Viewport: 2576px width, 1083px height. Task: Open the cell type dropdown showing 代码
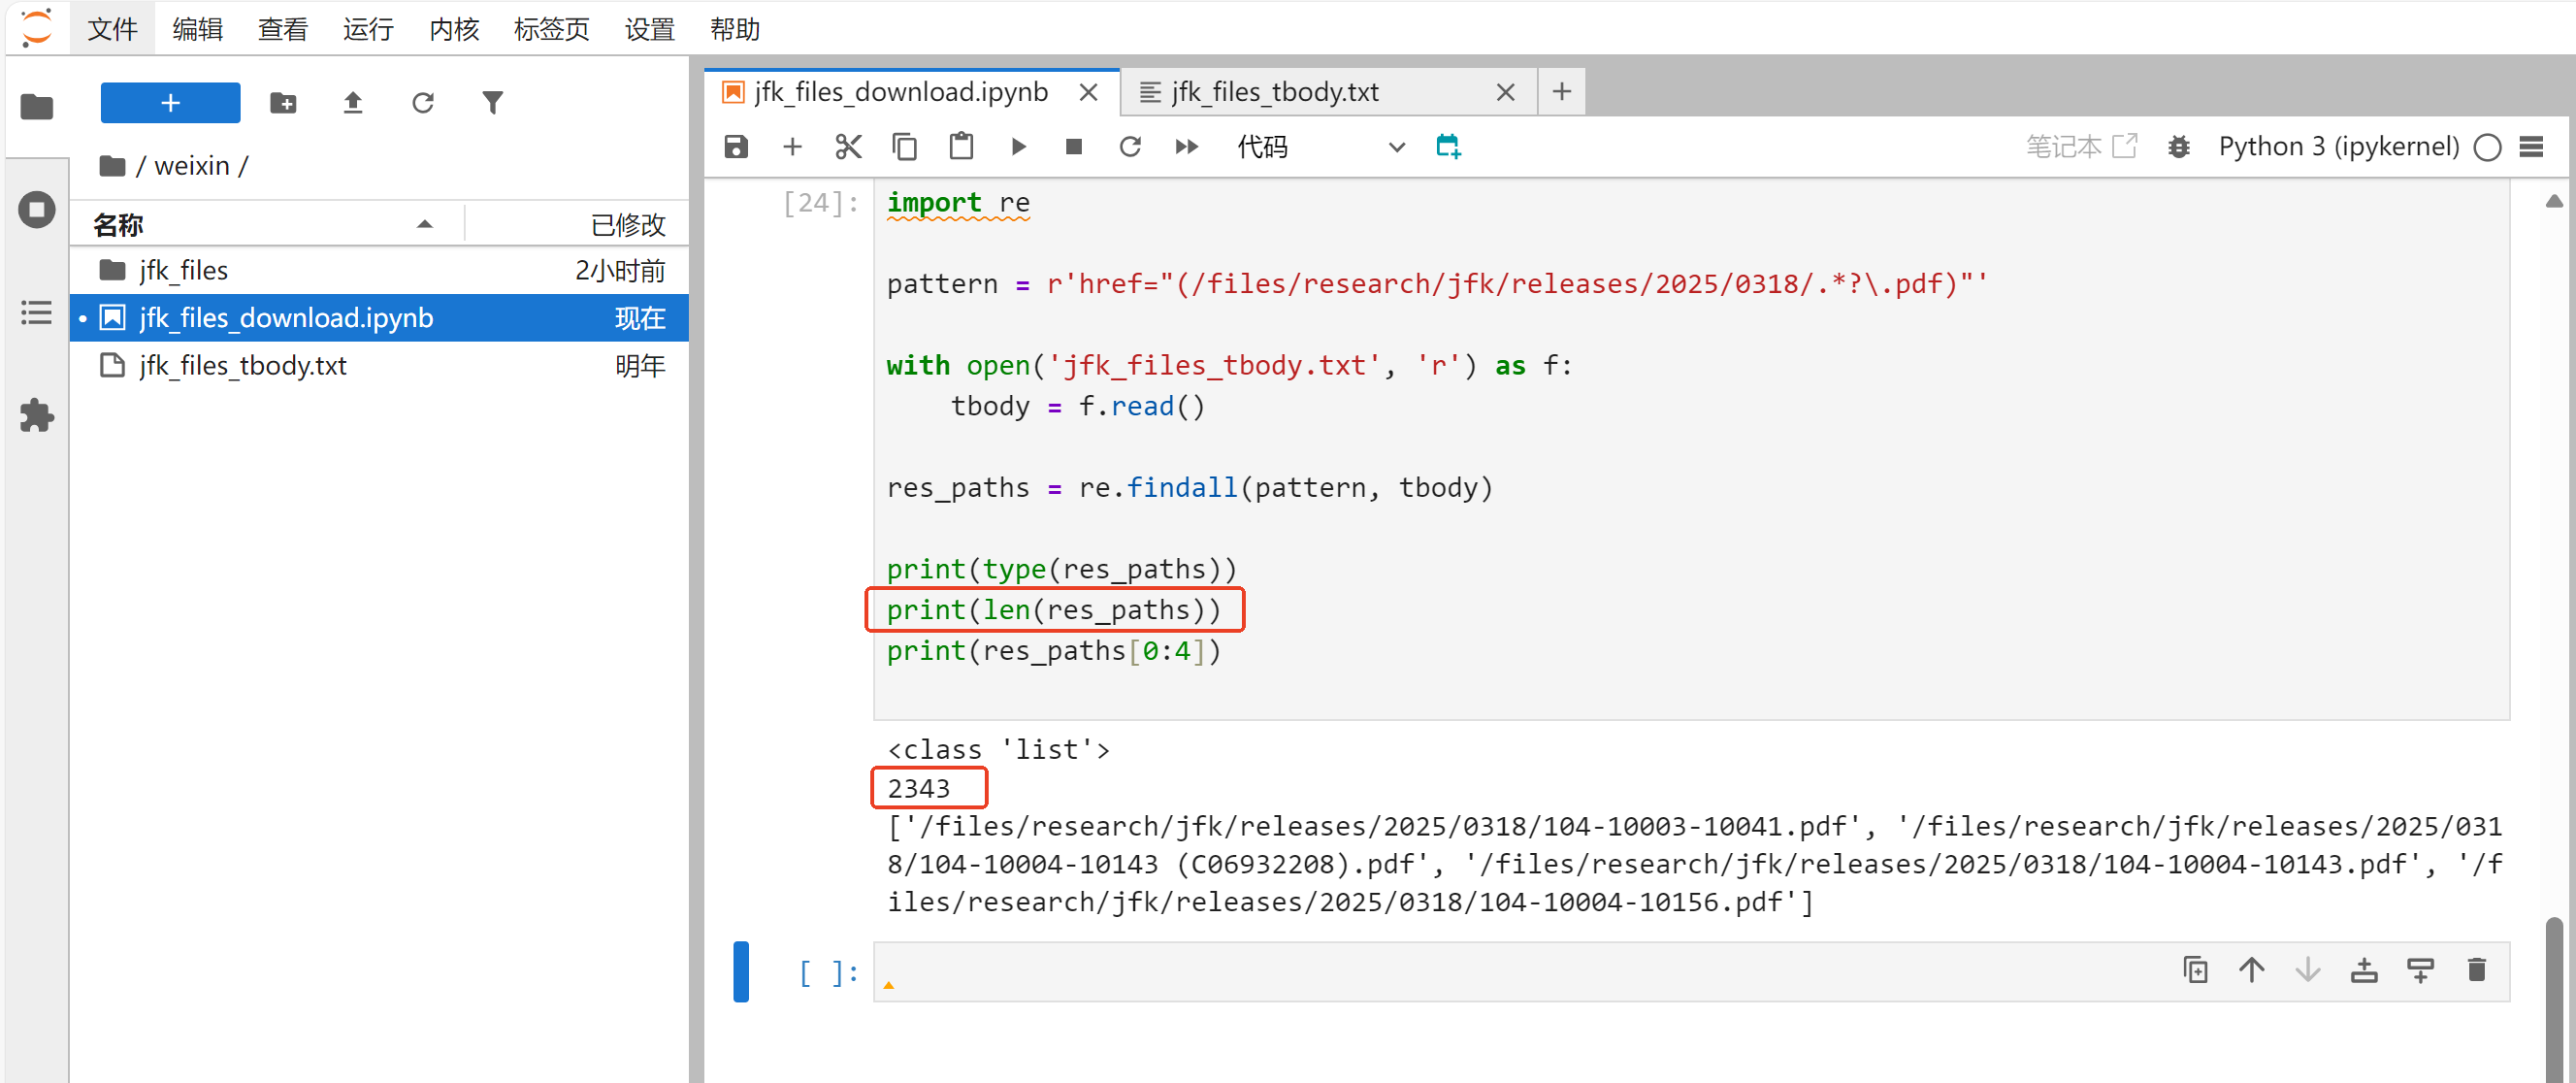pyautogui.click(x=1319, y=147)
